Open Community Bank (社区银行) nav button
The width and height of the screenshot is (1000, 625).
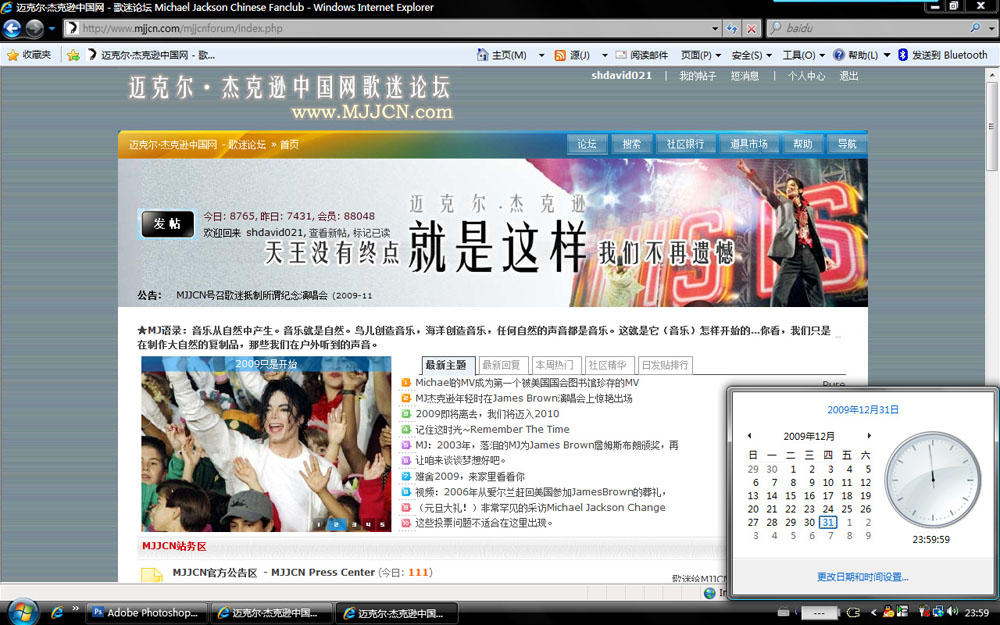coord(686,144)
